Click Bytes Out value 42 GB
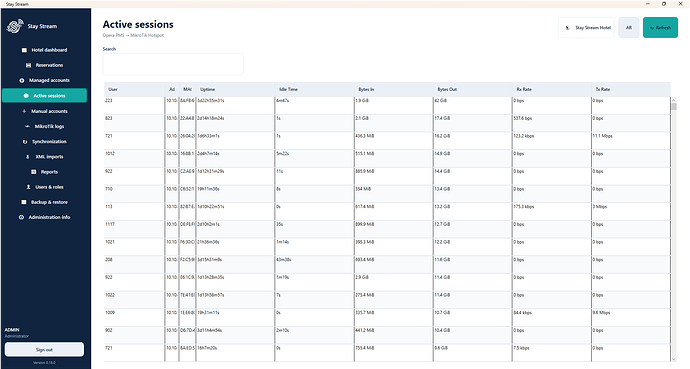690x369 pixels. 440,101
